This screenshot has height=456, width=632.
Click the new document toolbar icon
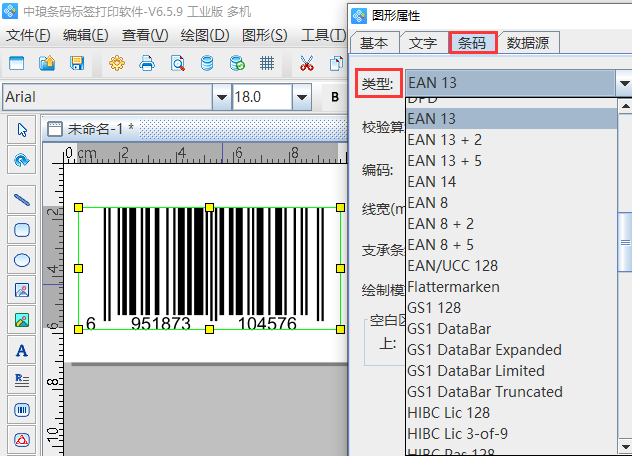(x=17, y=63)
